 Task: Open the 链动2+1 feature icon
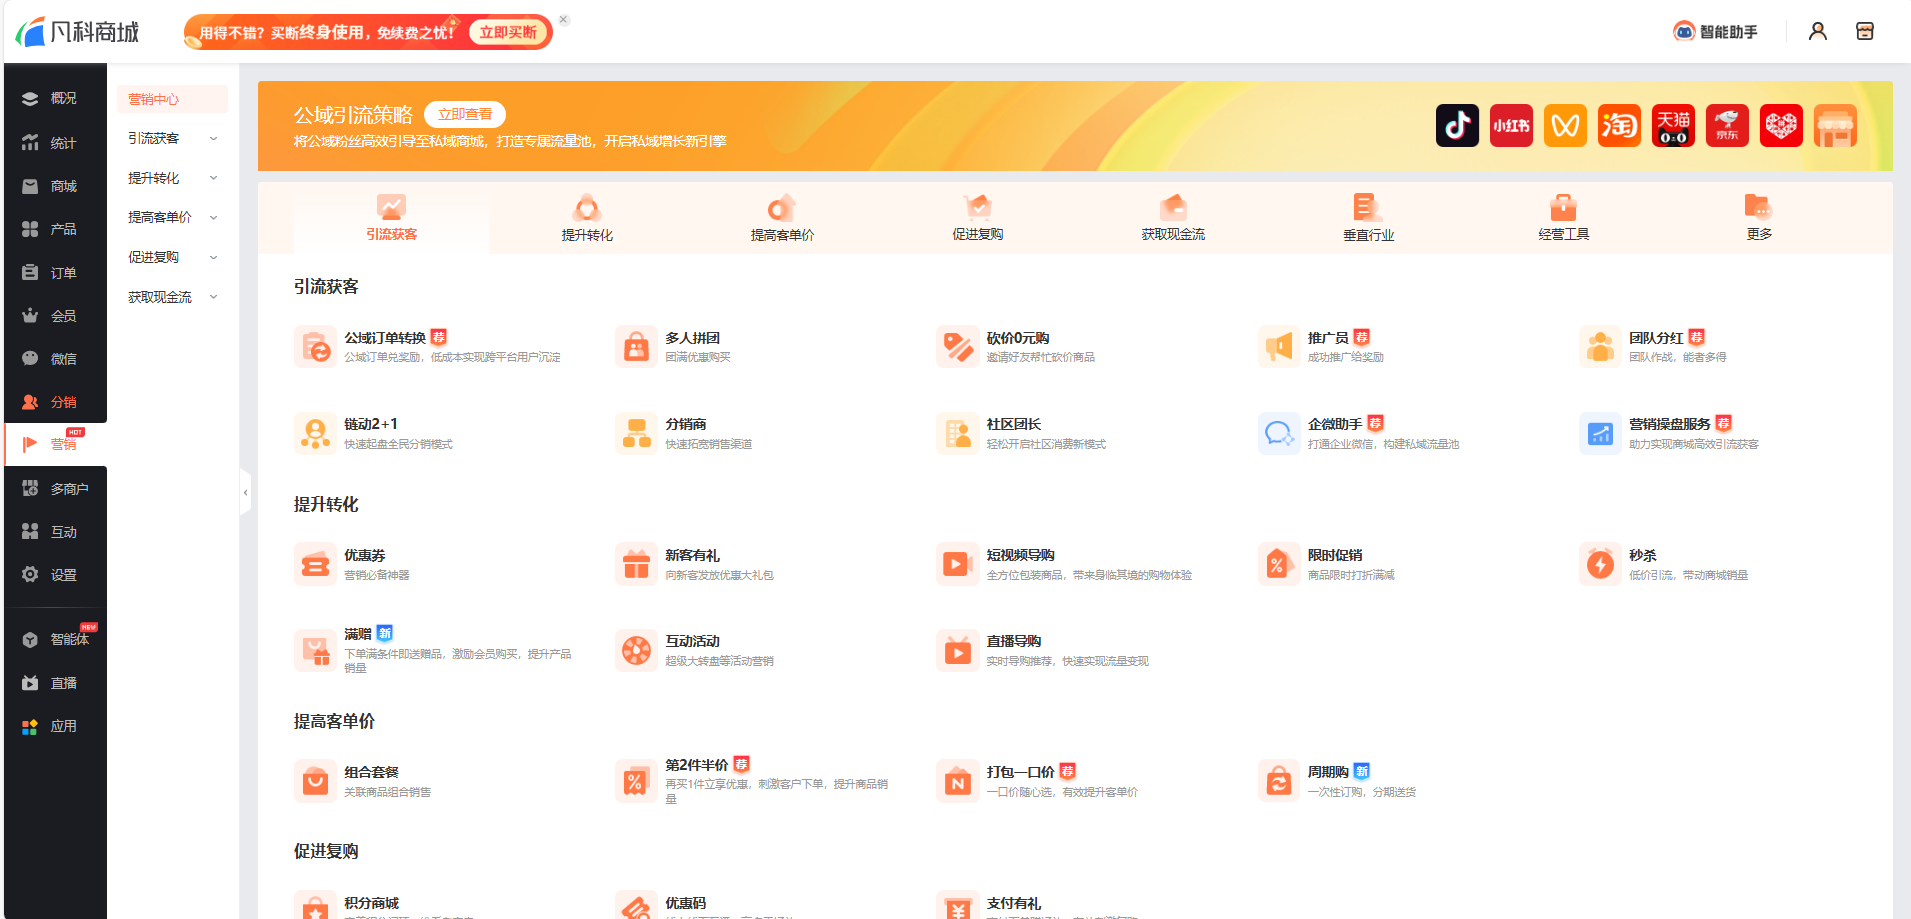click(x=315, y=433)
